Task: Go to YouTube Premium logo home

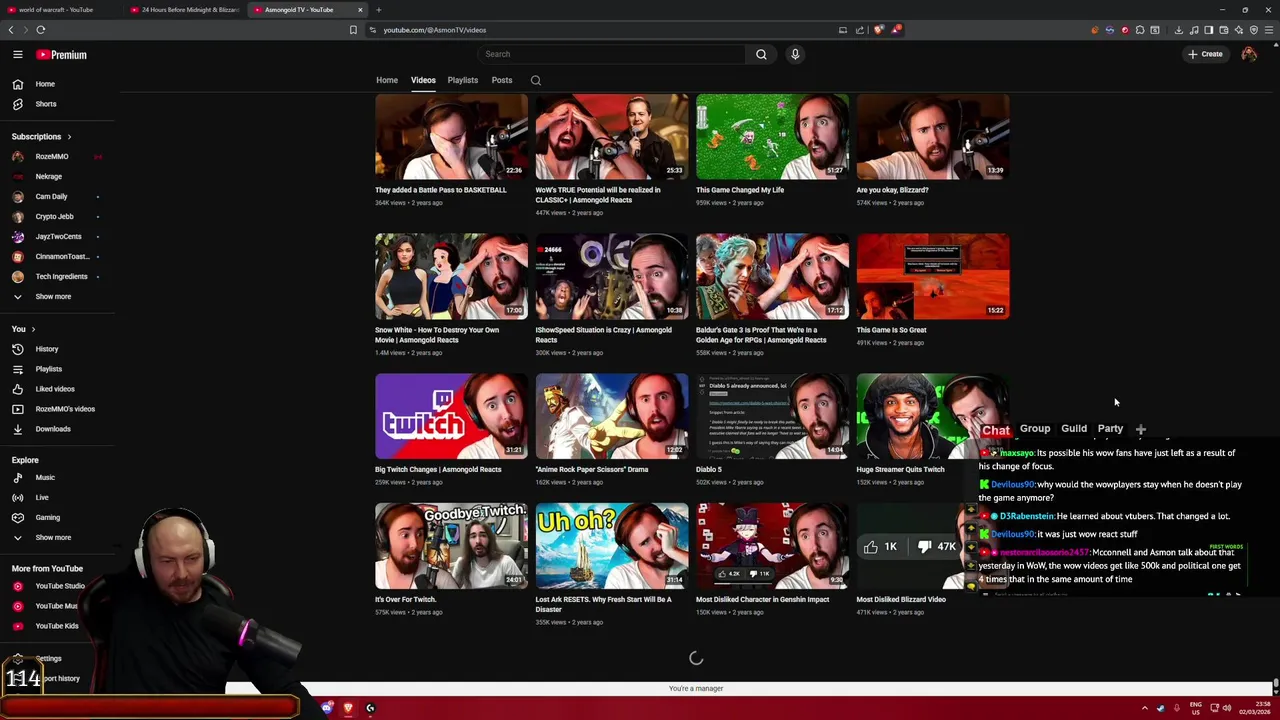Action: click(62, 55)
